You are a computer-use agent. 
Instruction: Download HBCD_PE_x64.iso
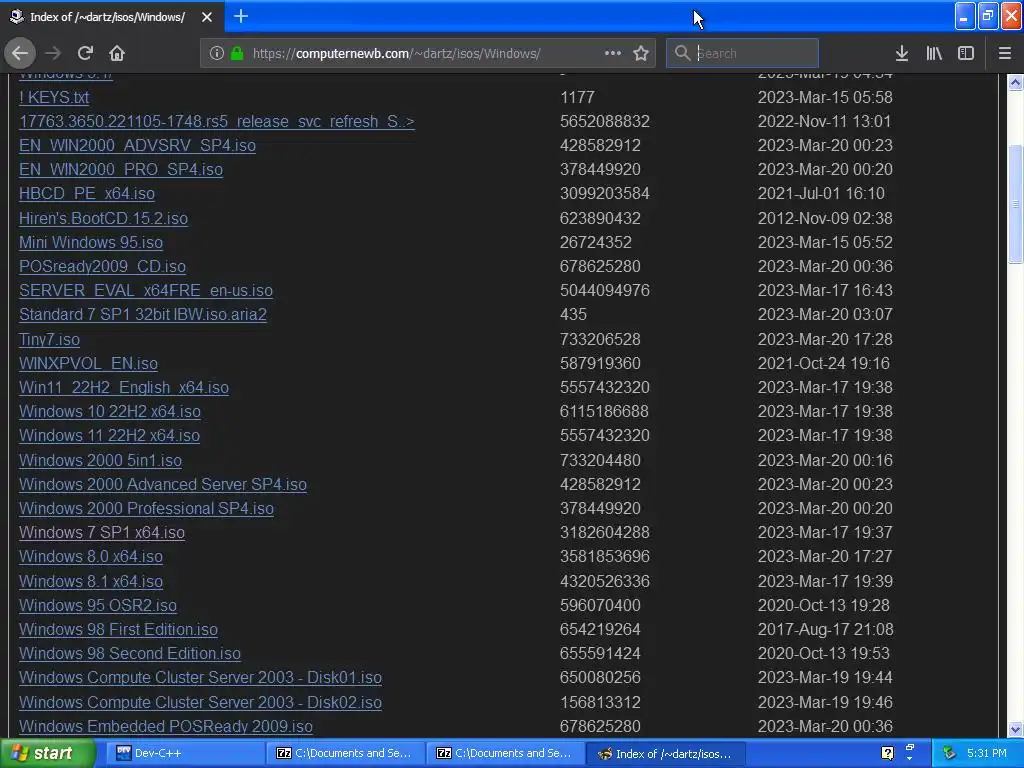(x=87, y=193)
